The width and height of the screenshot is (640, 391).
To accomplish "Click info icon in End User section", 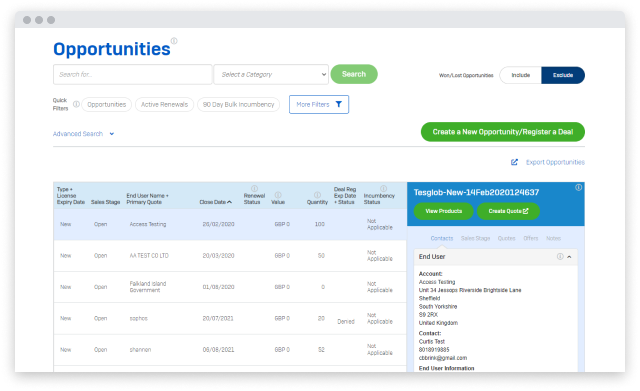I will click(x=560, y=256).
